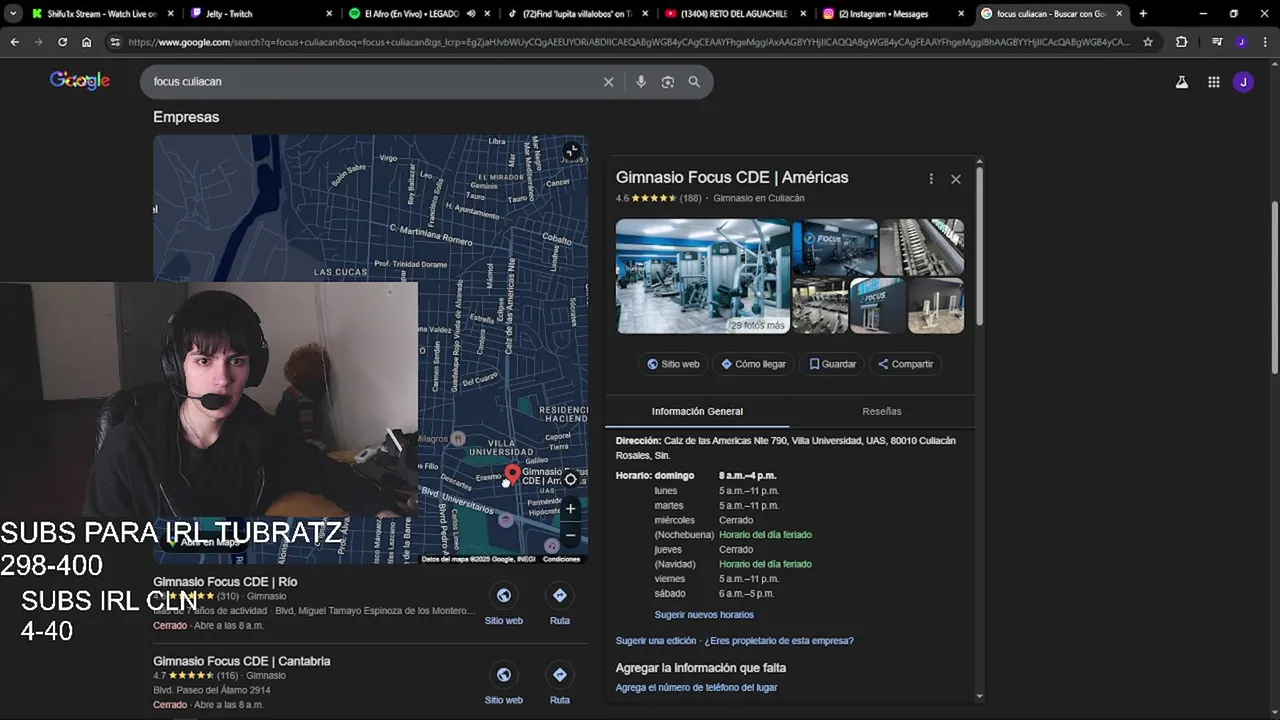This screenshot has height=720, width=1280.
Task: Open the tab search dropdown arrow
Action: click(13, 14)
